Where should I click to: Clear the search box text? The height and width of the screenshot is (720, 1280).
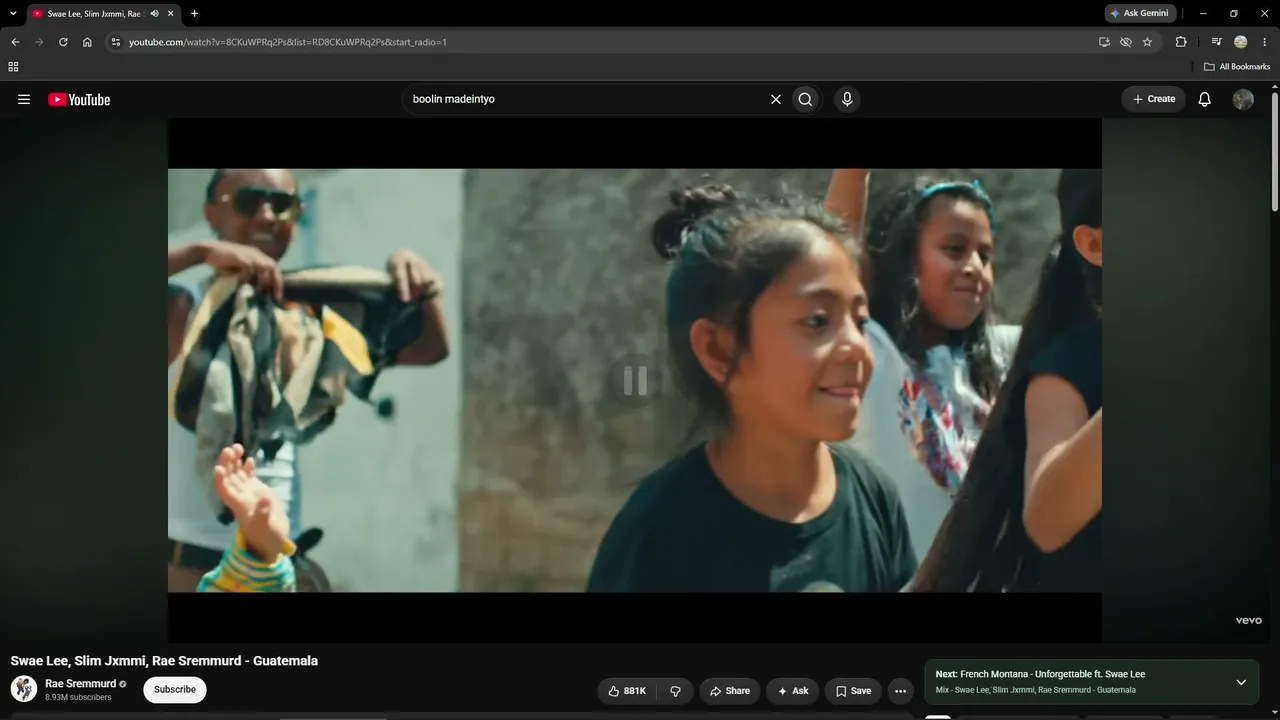point(775,99)
